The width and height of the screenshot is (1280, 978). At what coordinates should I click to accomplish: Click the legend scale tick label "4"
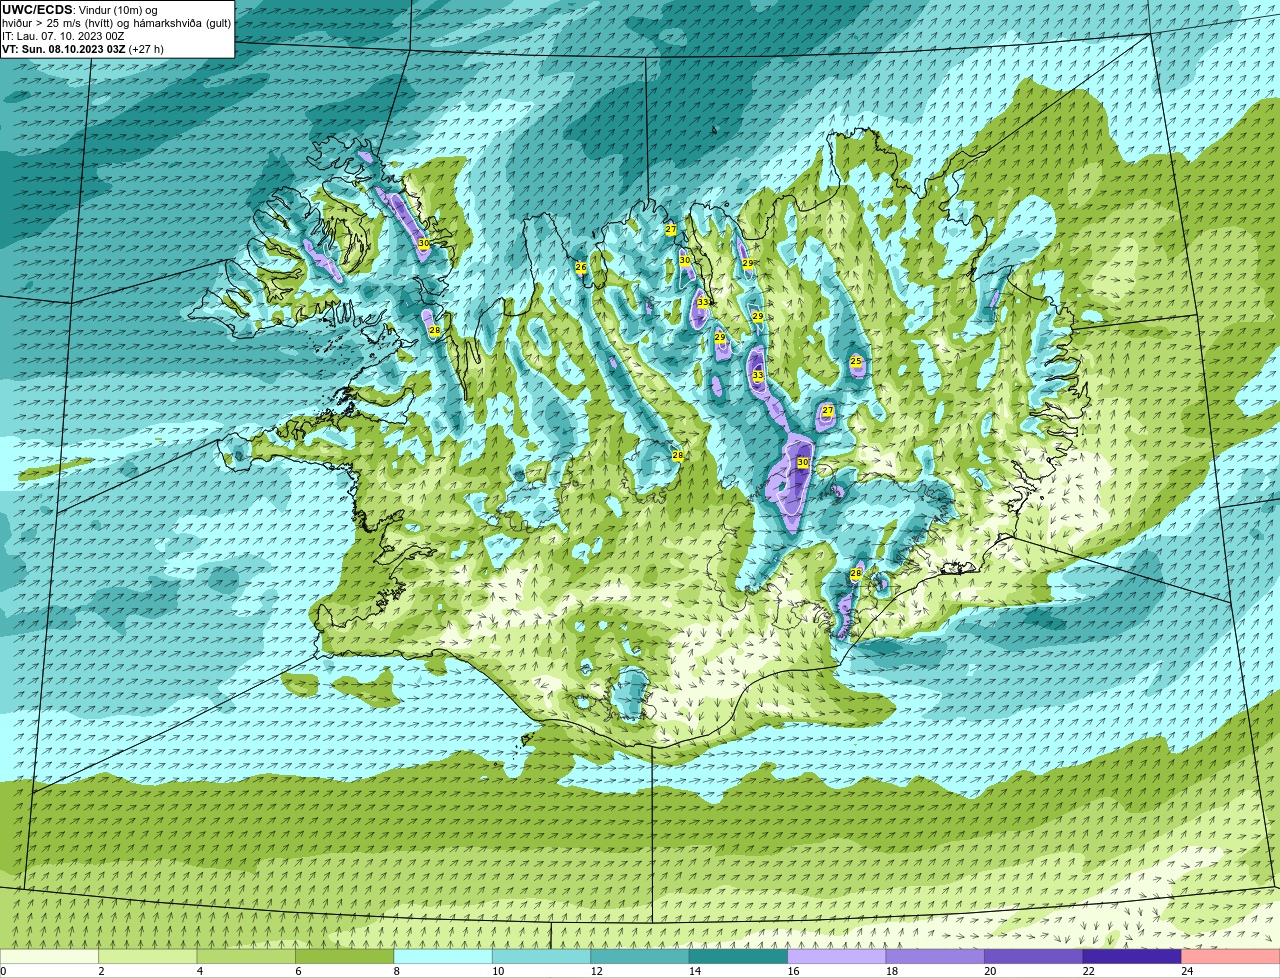tap(200, 971)
